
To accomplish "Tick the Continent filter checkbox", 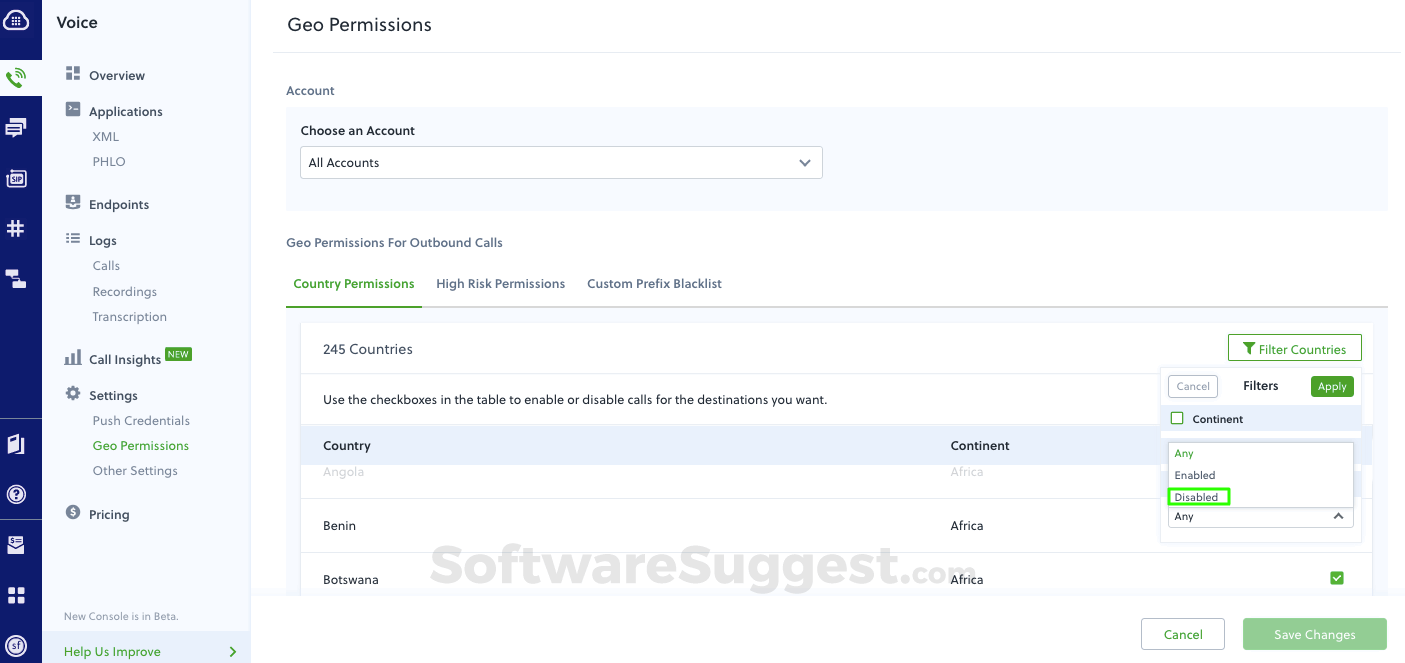I will tap(1177, 418).
